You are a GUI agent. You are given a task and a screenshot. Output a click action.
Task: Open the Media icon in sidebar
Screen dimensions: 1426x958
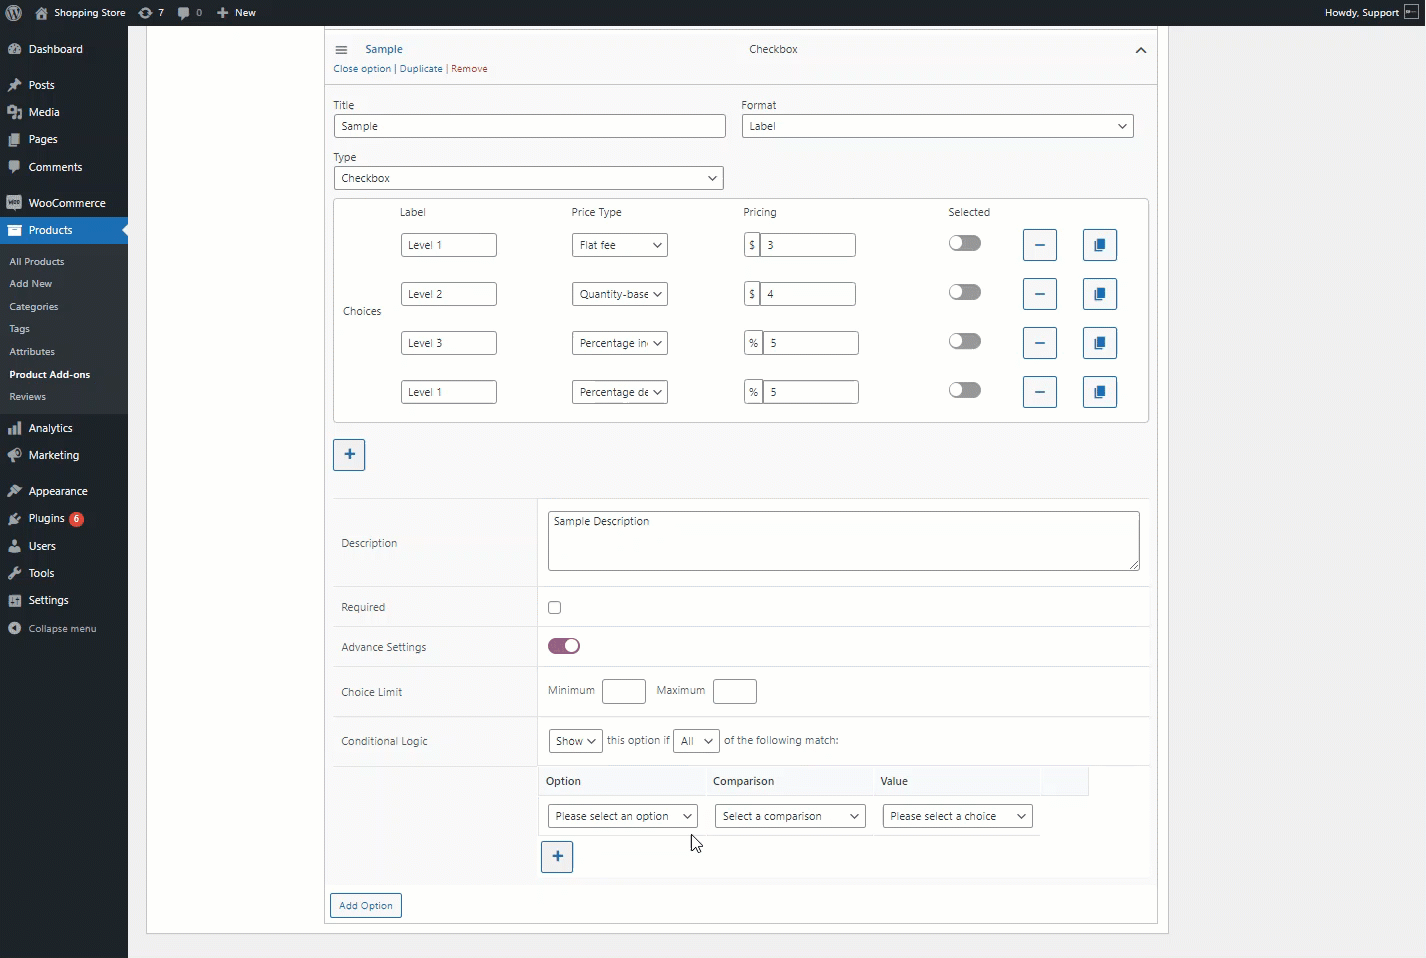click(x=14, y=112)
